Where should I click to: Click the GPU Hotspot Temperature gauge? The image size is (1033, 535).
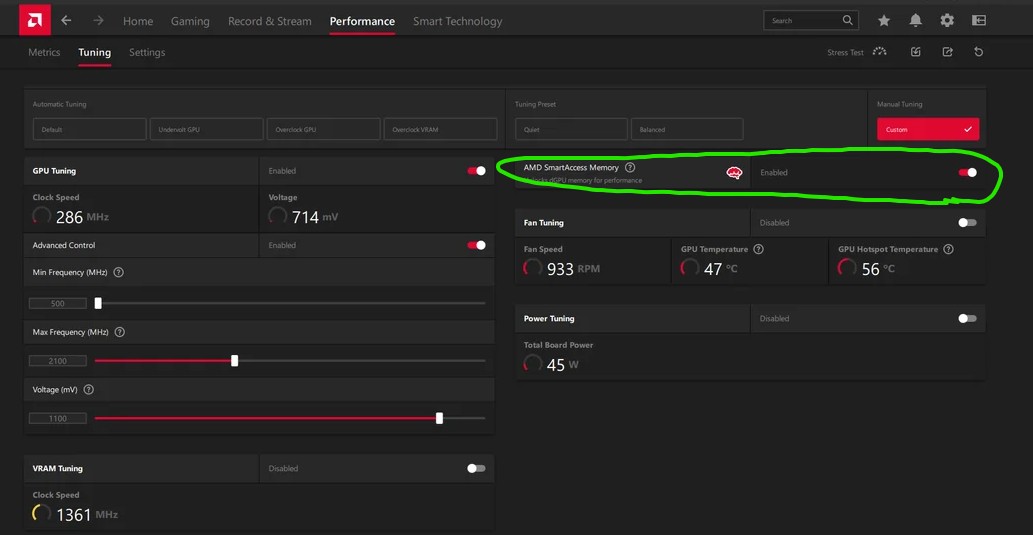tap(847, 268)
